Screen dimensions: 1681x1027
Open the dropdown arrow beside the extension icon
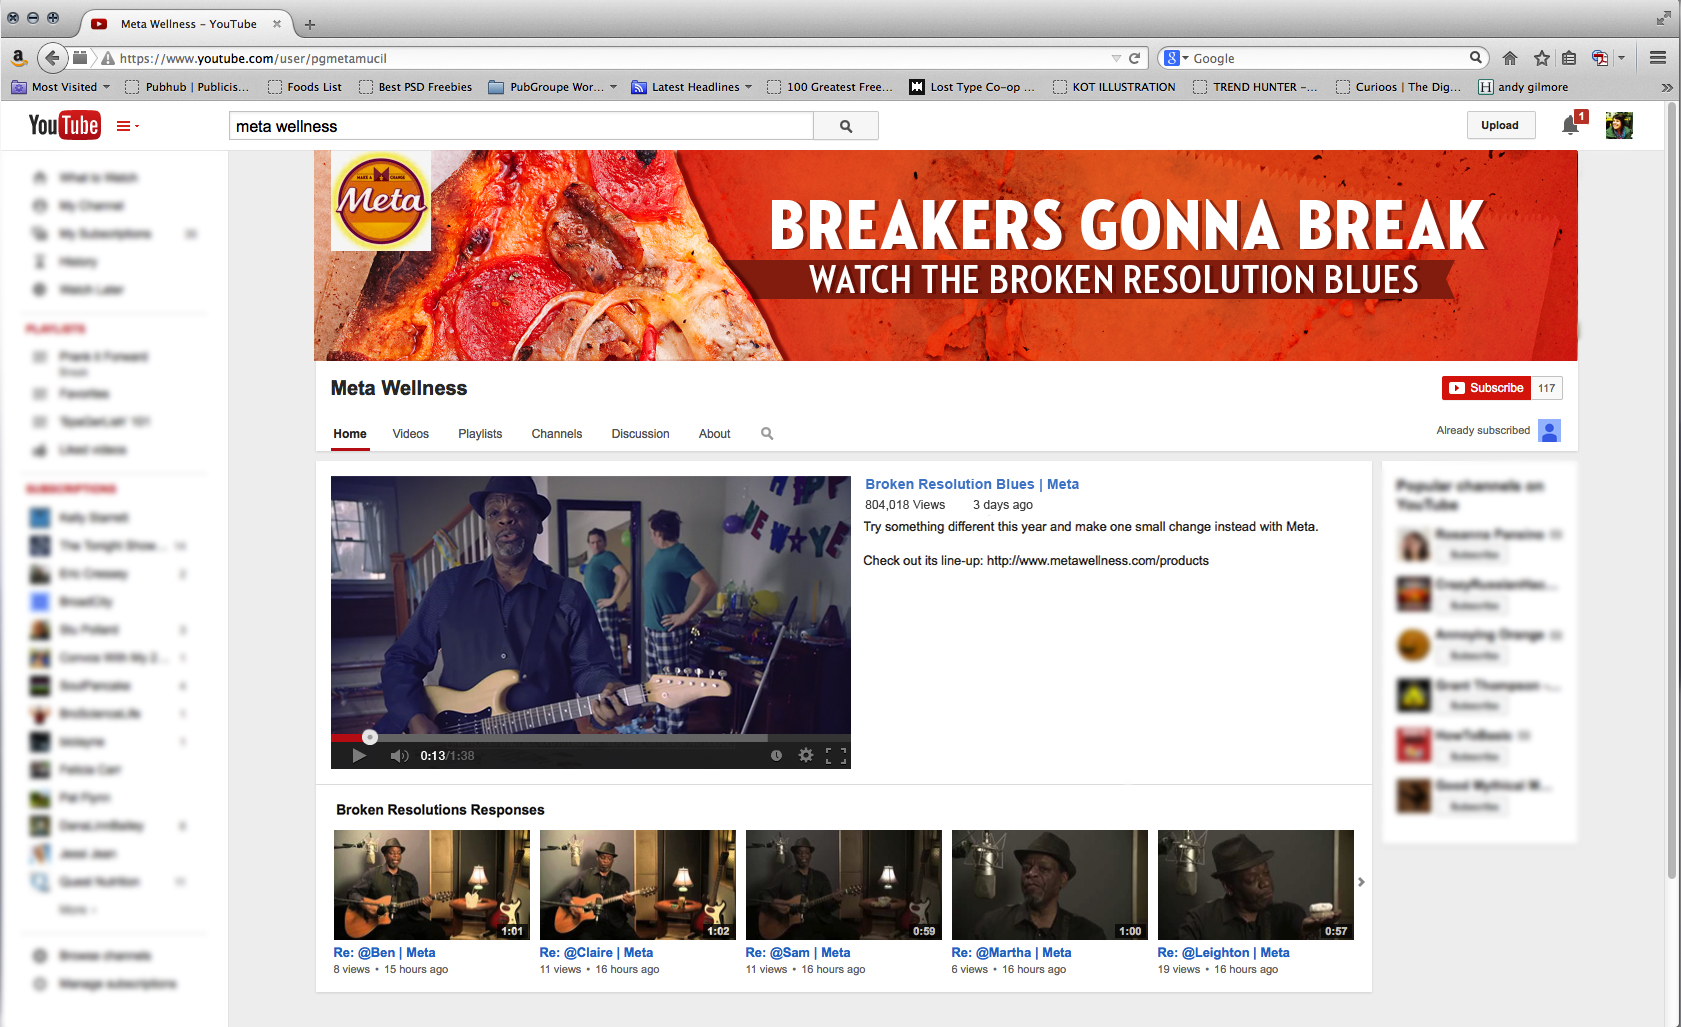coord(1621,58)
